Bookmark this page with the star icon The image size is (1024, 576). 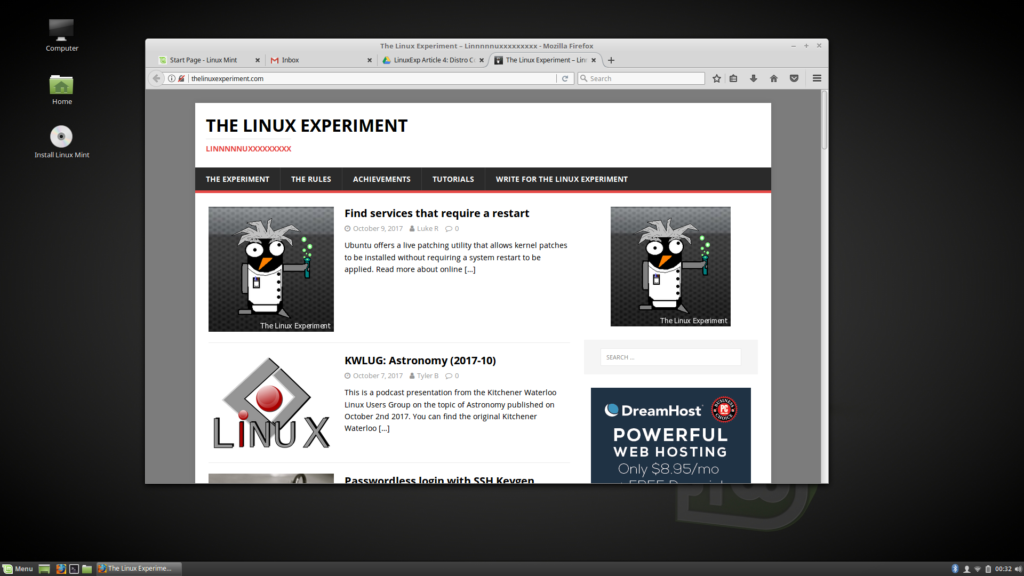[x=716, y=78]
